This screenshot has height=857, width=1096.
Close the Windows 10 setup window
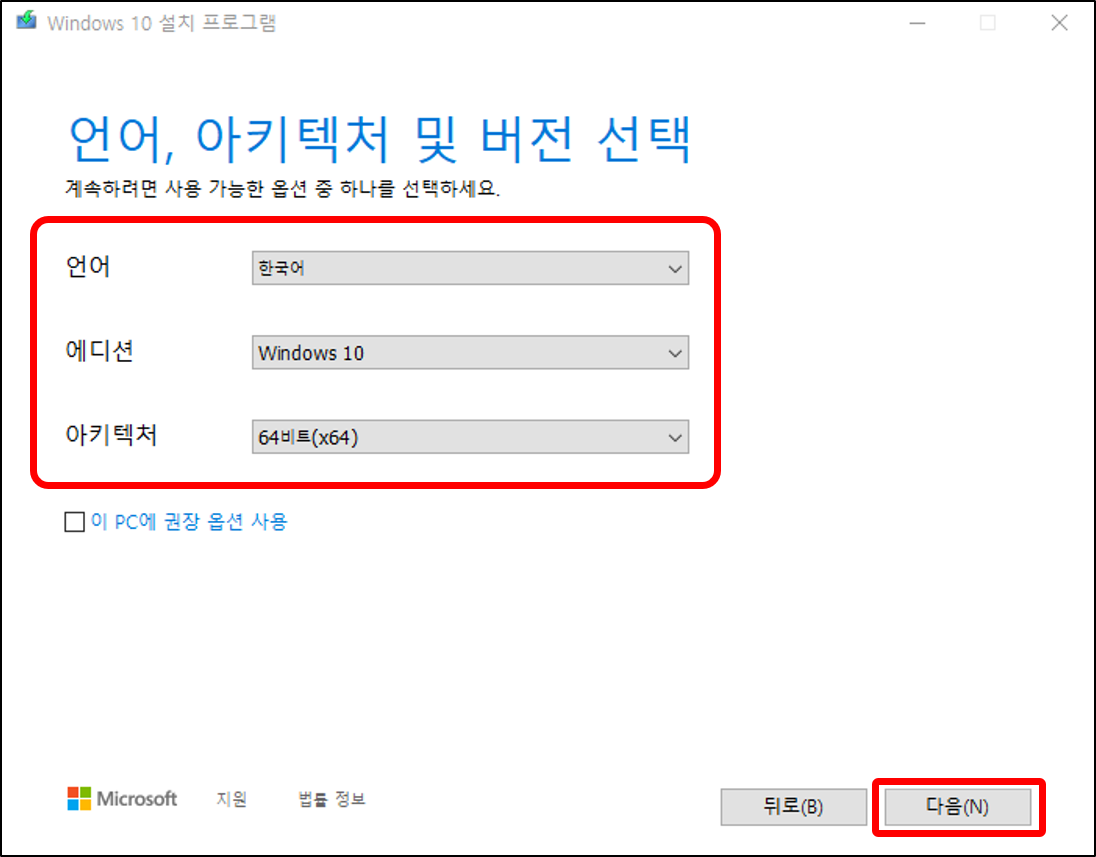point(1059,22)
